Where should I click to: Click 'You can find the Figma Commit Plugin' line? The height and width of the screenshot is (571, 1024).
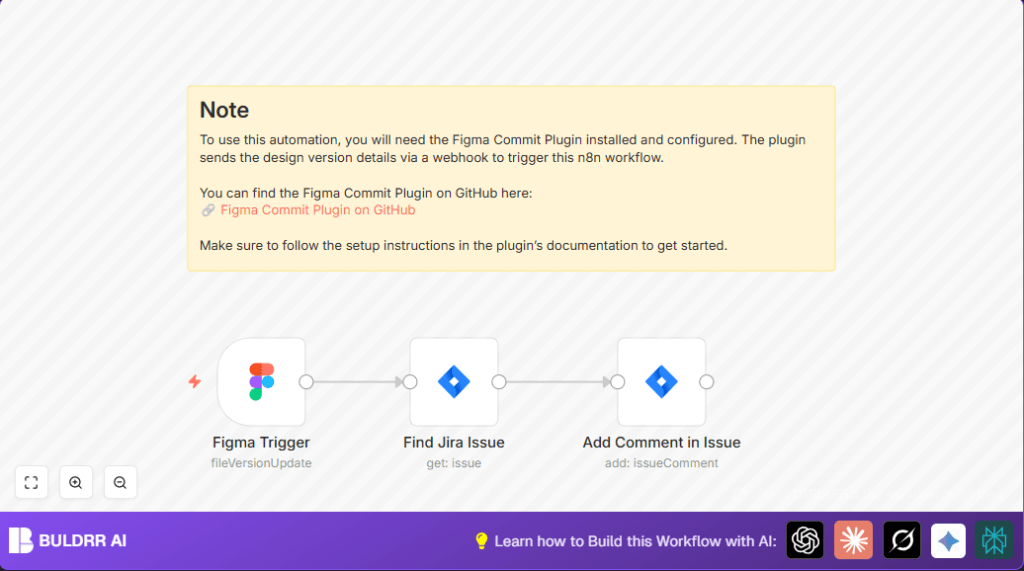point(366,193)
